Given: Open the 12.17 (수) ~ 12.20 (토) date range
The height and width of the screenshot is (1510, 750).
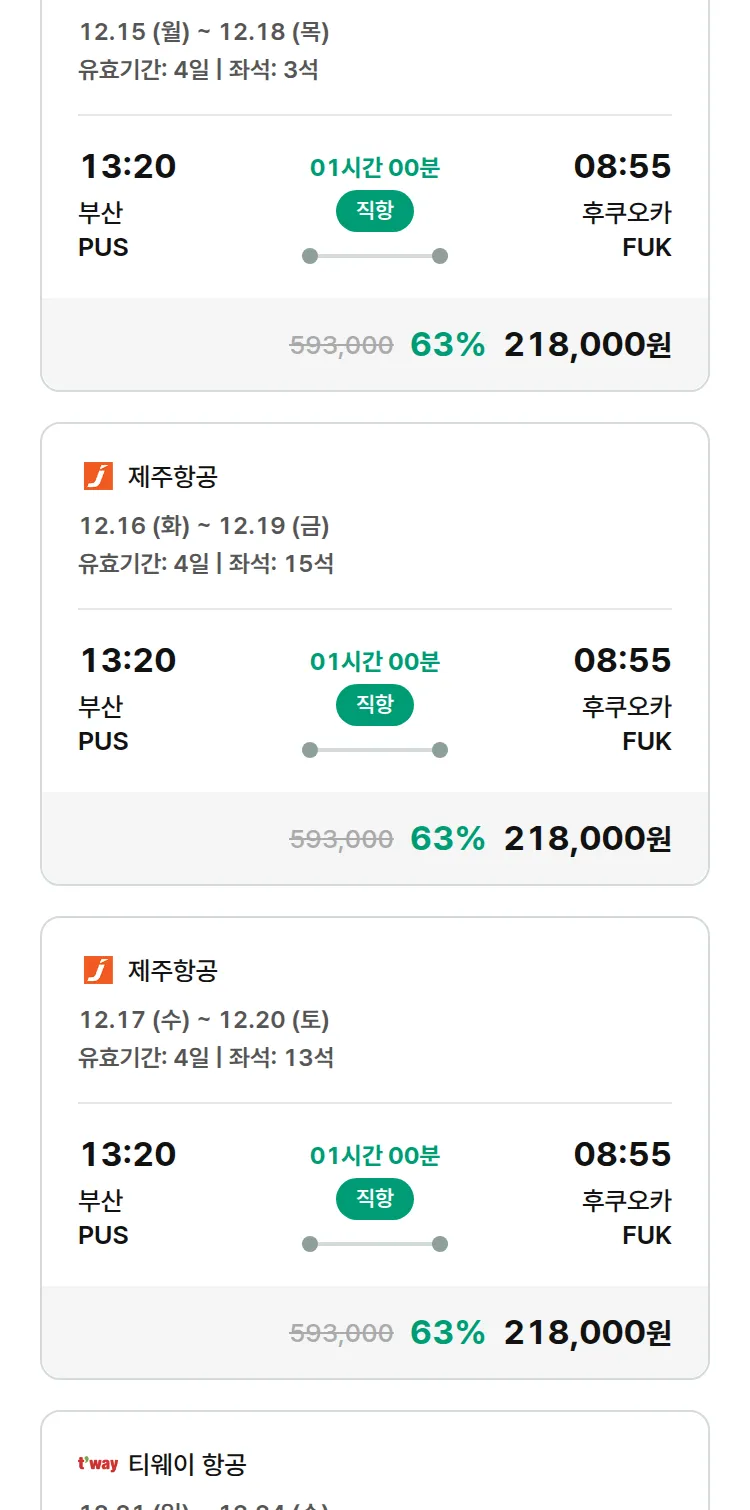Looking at the screenshot, I should [x=204, y=1020].
